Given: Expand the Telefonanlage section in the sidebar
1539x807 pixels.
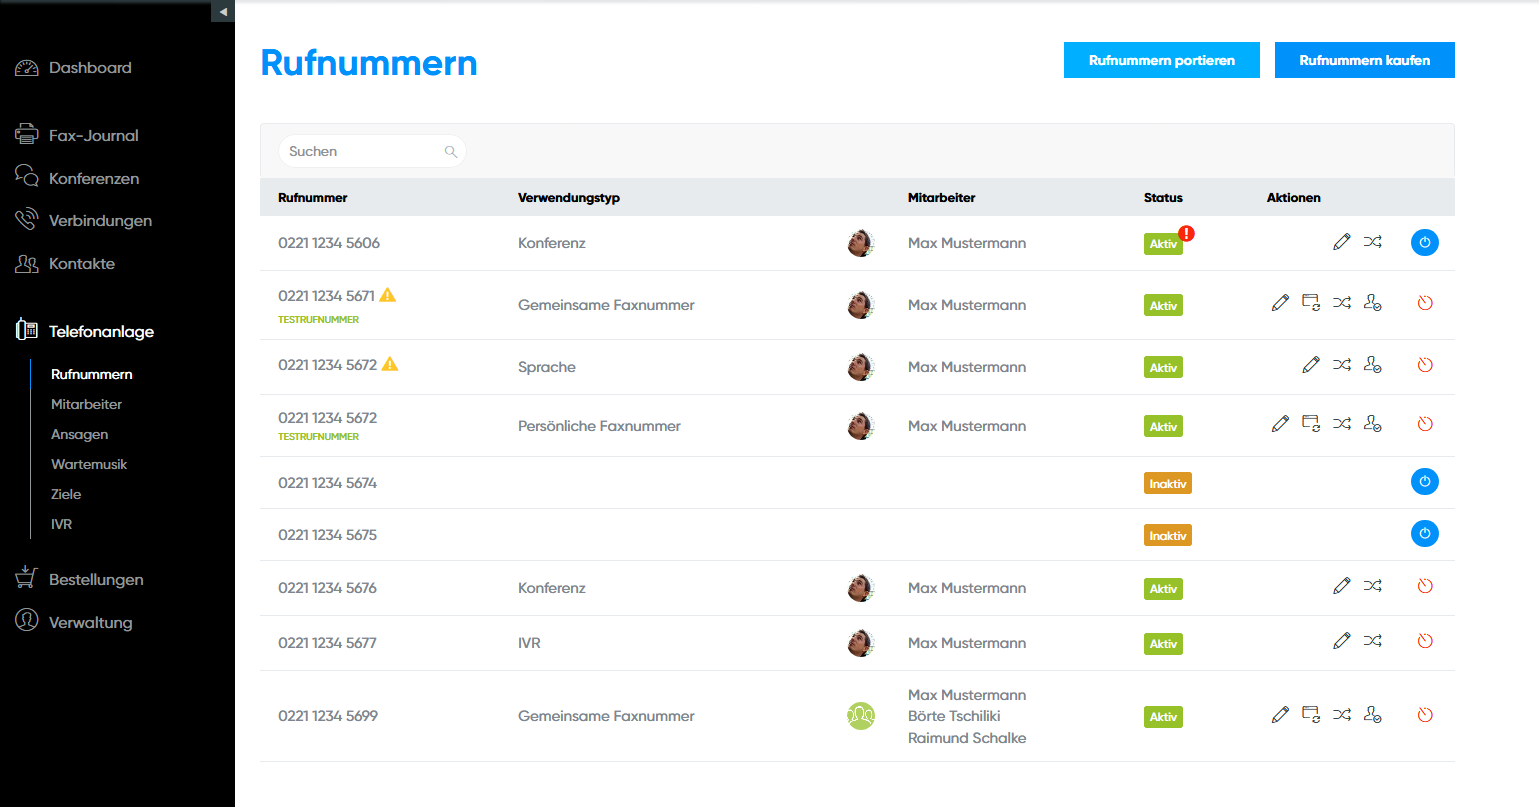Looking at the screenshot, I should coord(101,331).
